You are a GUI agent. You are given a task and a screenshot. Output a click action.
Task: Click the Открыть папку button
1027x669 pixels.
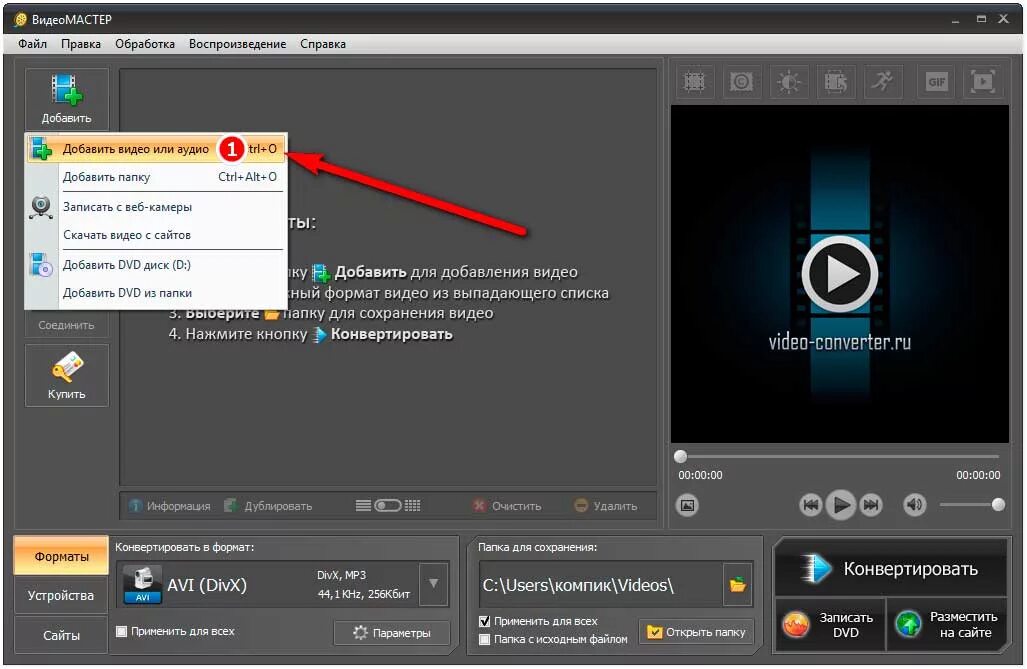[x=697, y=632]
